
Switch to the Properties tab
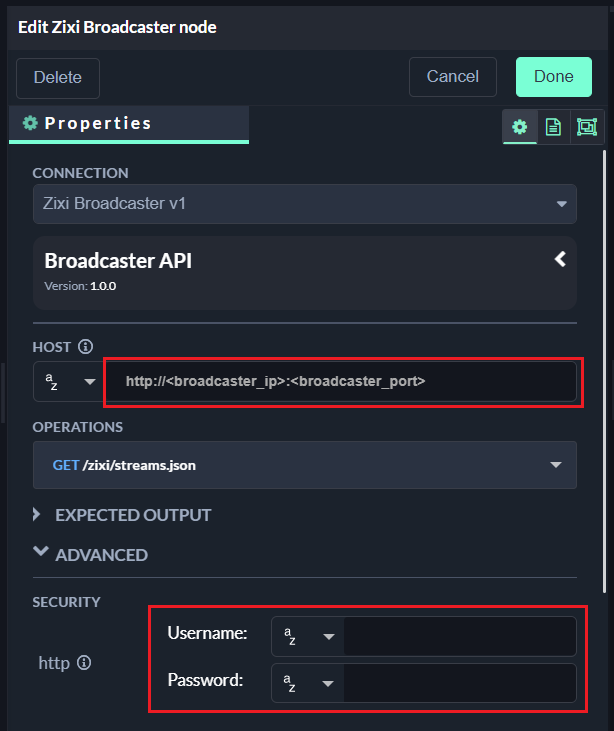tap(97, 124)
